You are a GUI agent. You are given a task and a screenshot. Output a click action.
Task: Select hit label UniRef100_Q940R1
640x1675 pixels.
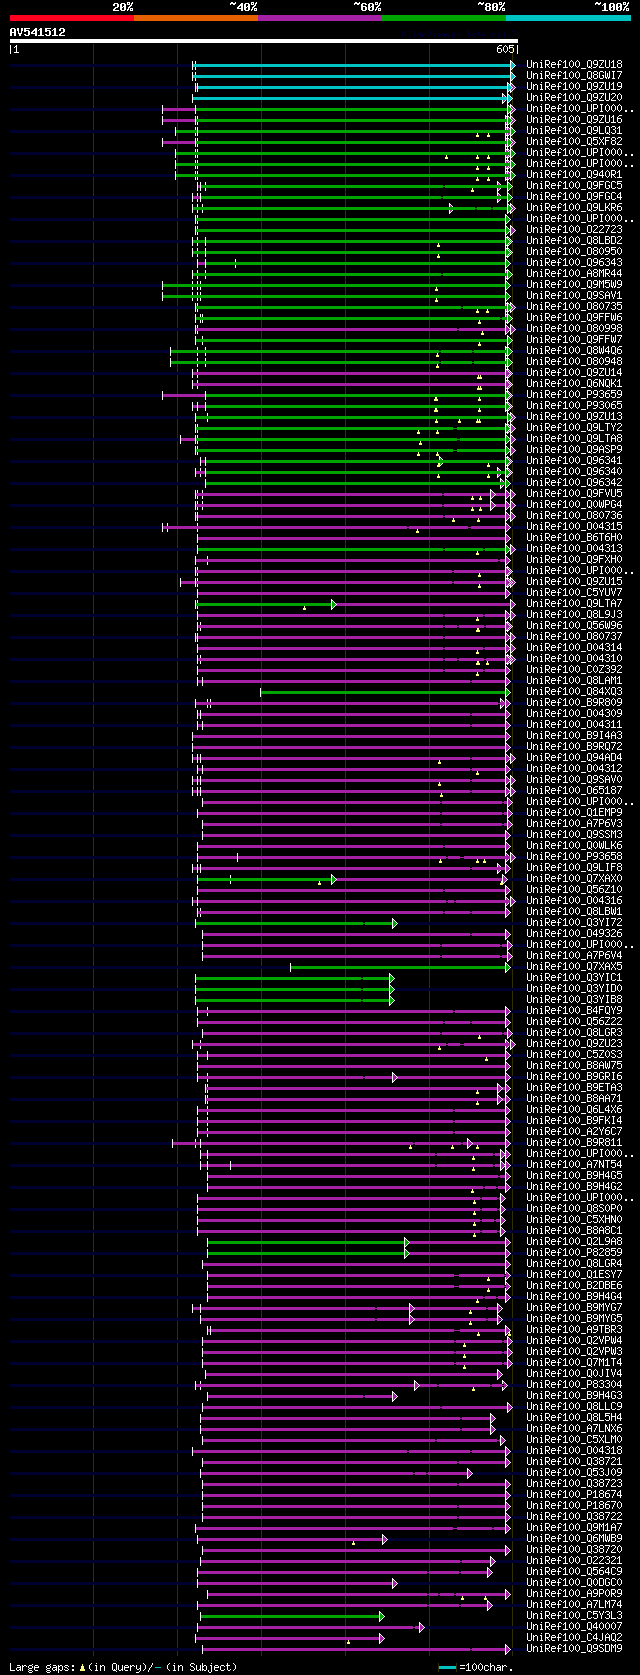coord(574,174)
